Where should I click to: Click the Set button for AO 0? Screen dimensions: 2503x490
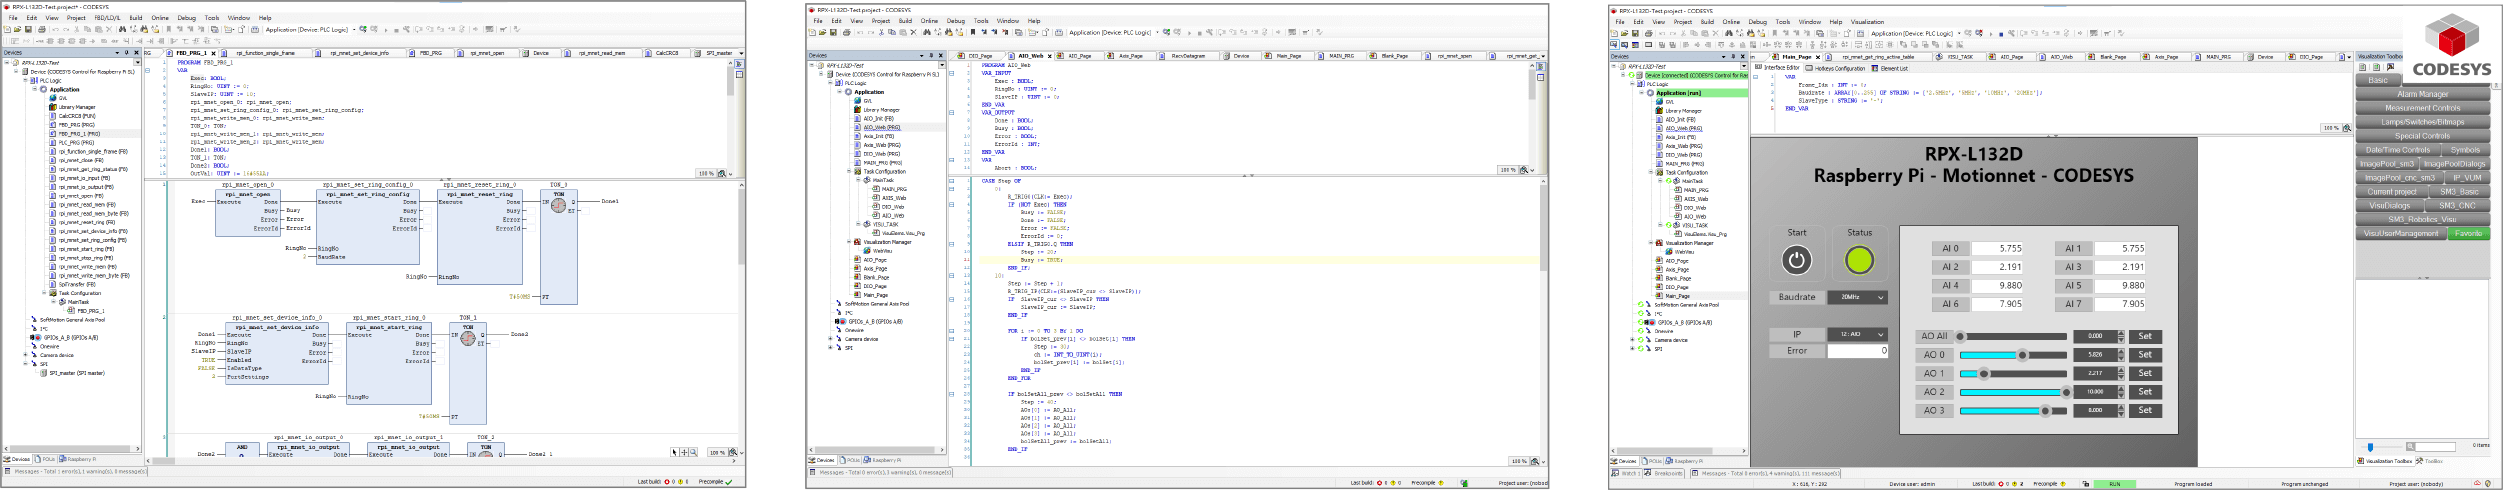tap(2144, 355)
